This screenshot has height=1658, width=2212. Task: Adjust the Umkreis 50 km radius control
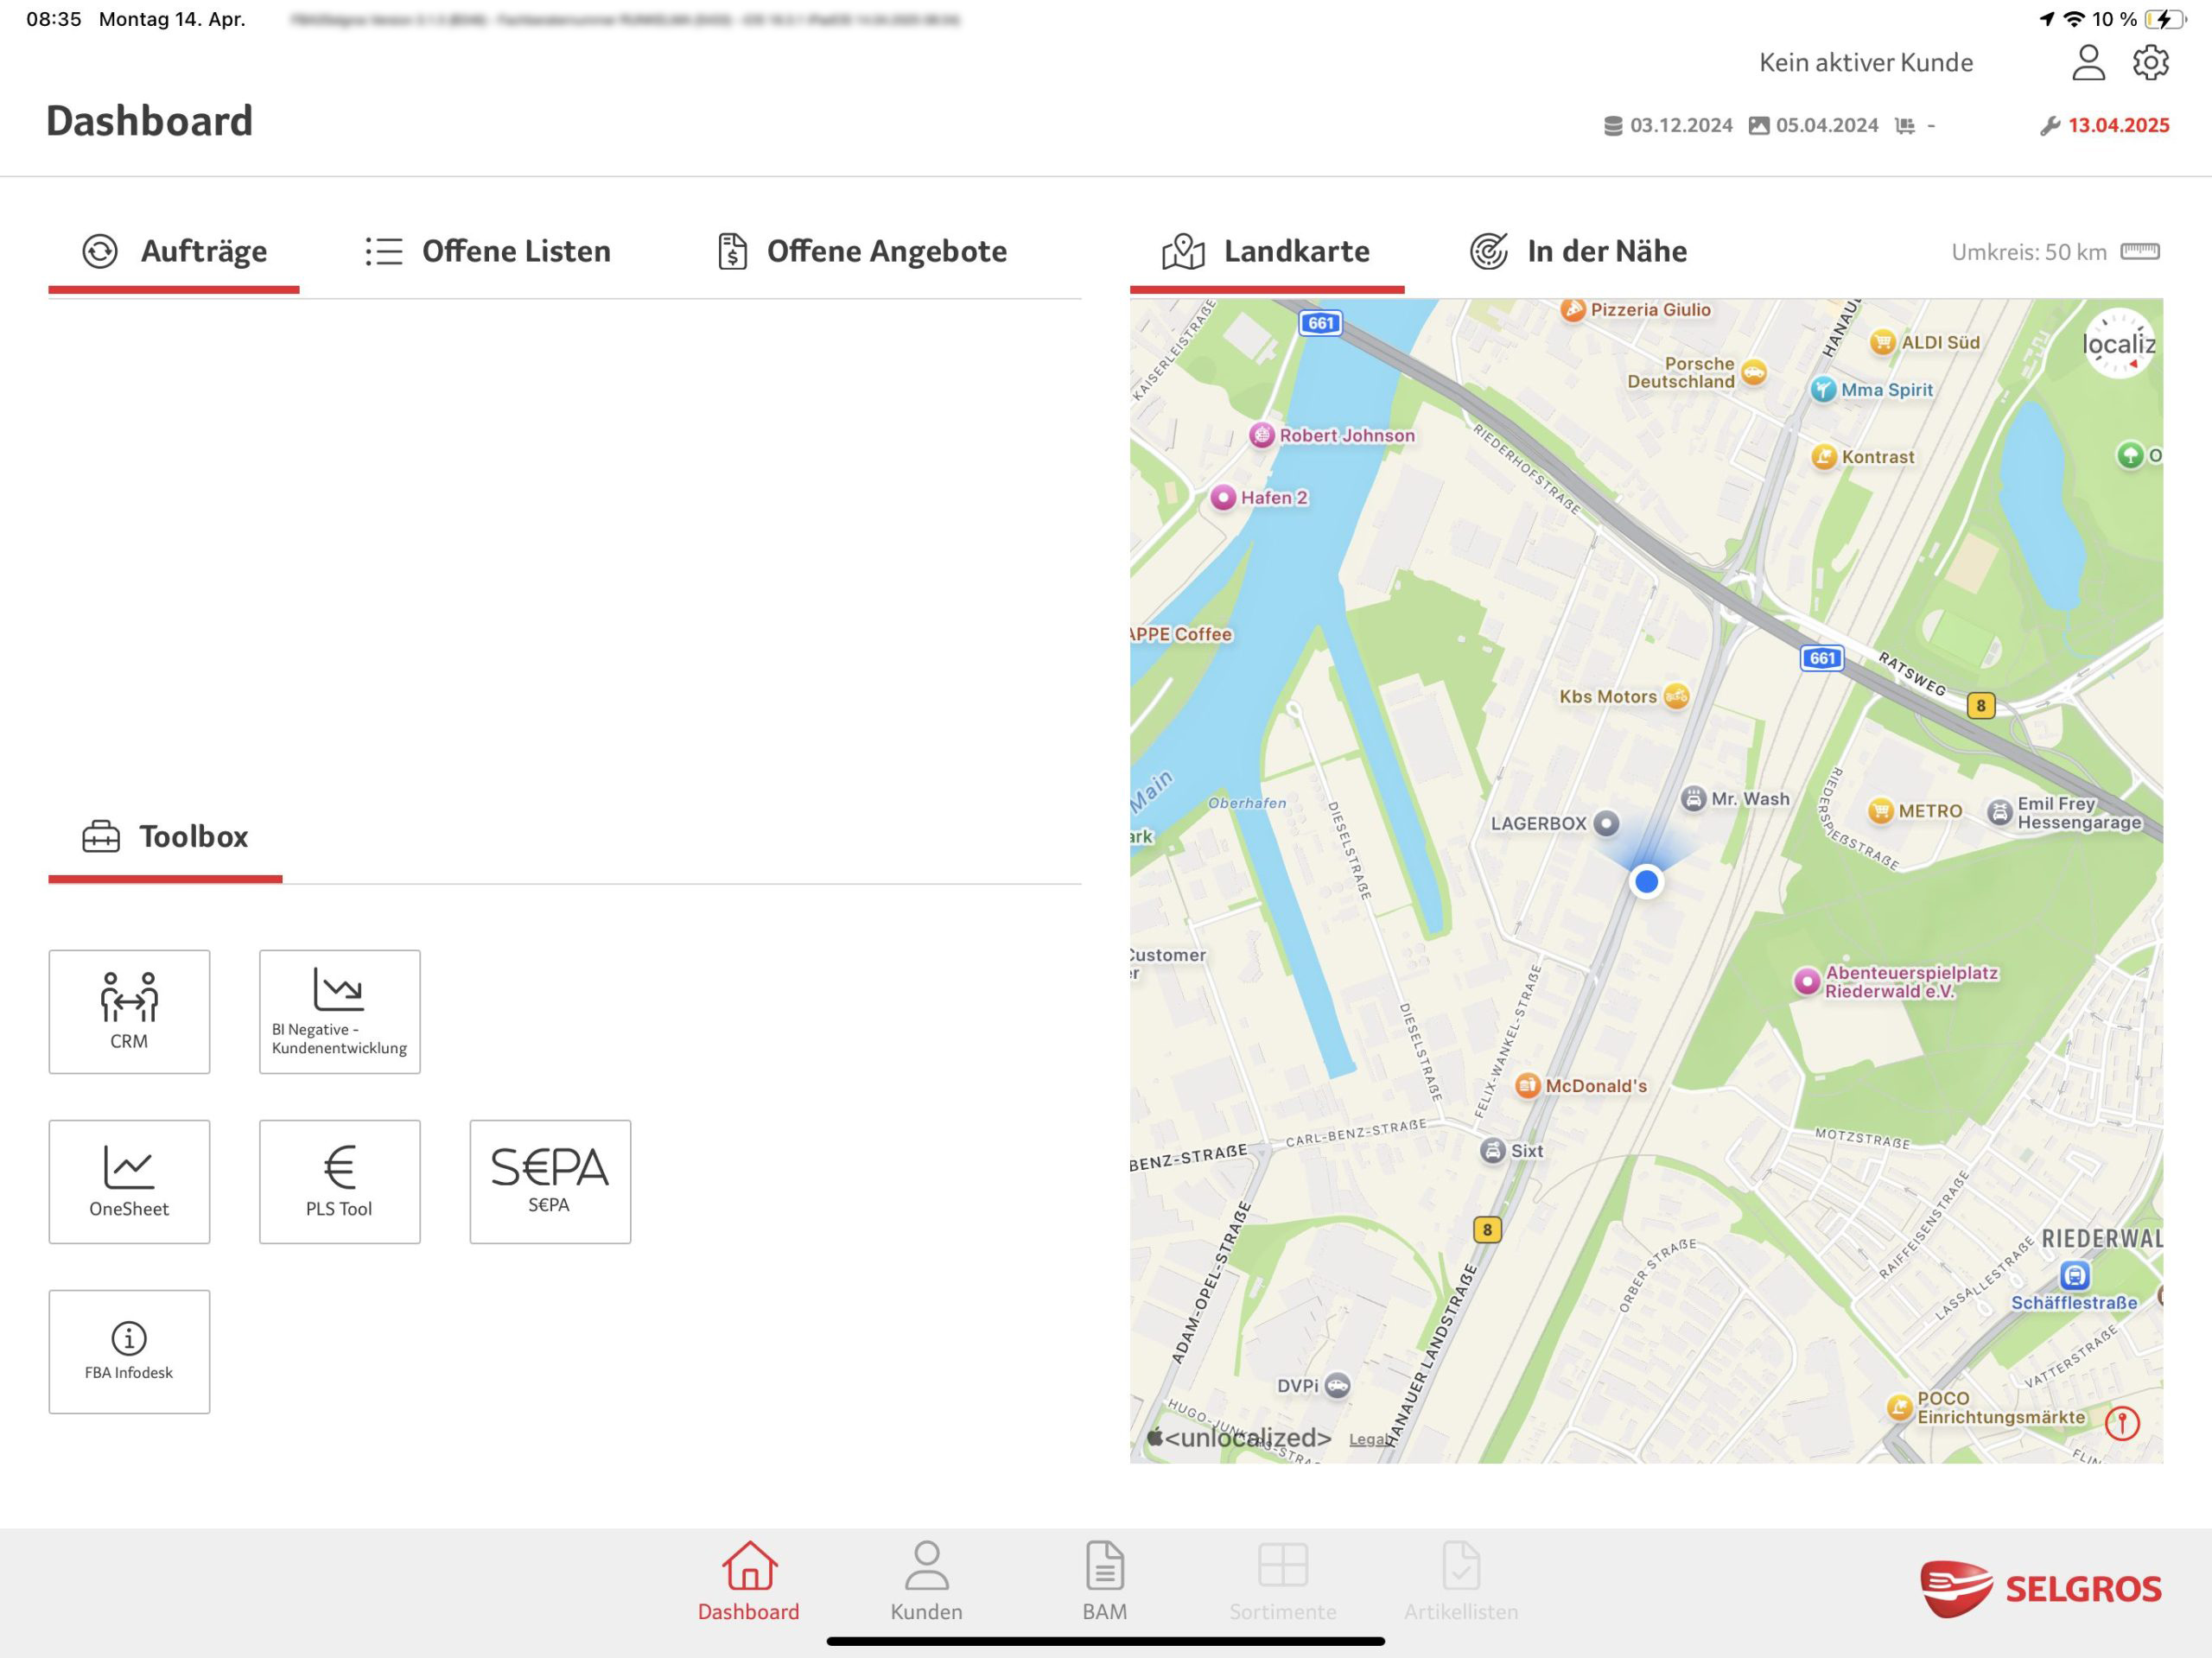(x=2139, y=251)
